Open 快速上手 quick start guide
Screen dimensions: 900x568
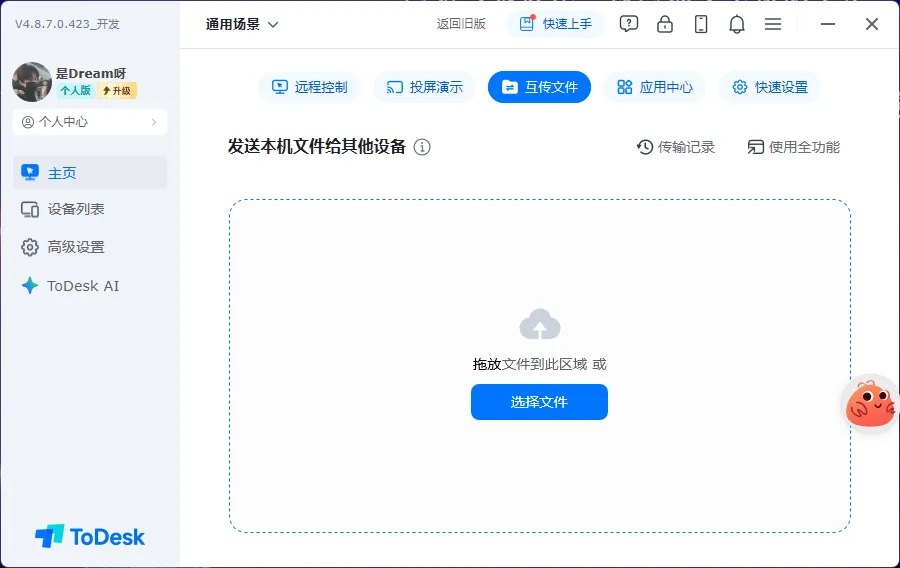555,24
